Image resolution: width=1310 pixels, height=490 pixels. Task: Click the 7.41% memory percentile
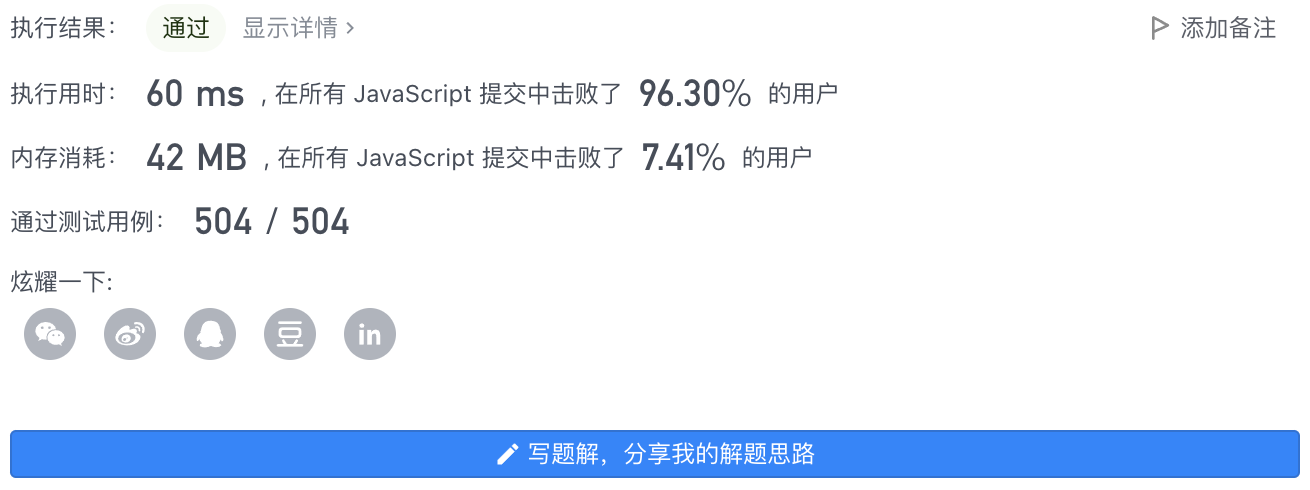[x=683, y=157]
